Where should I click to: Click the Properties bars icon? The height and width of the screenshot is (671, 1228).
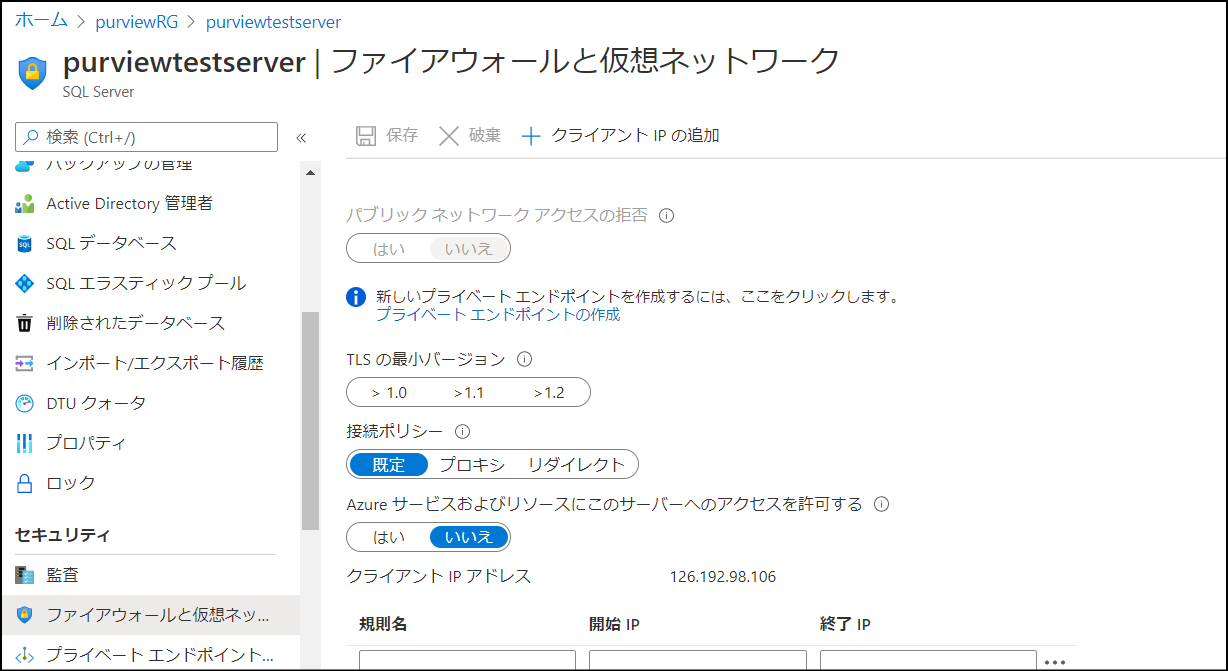tap(25, 444)
